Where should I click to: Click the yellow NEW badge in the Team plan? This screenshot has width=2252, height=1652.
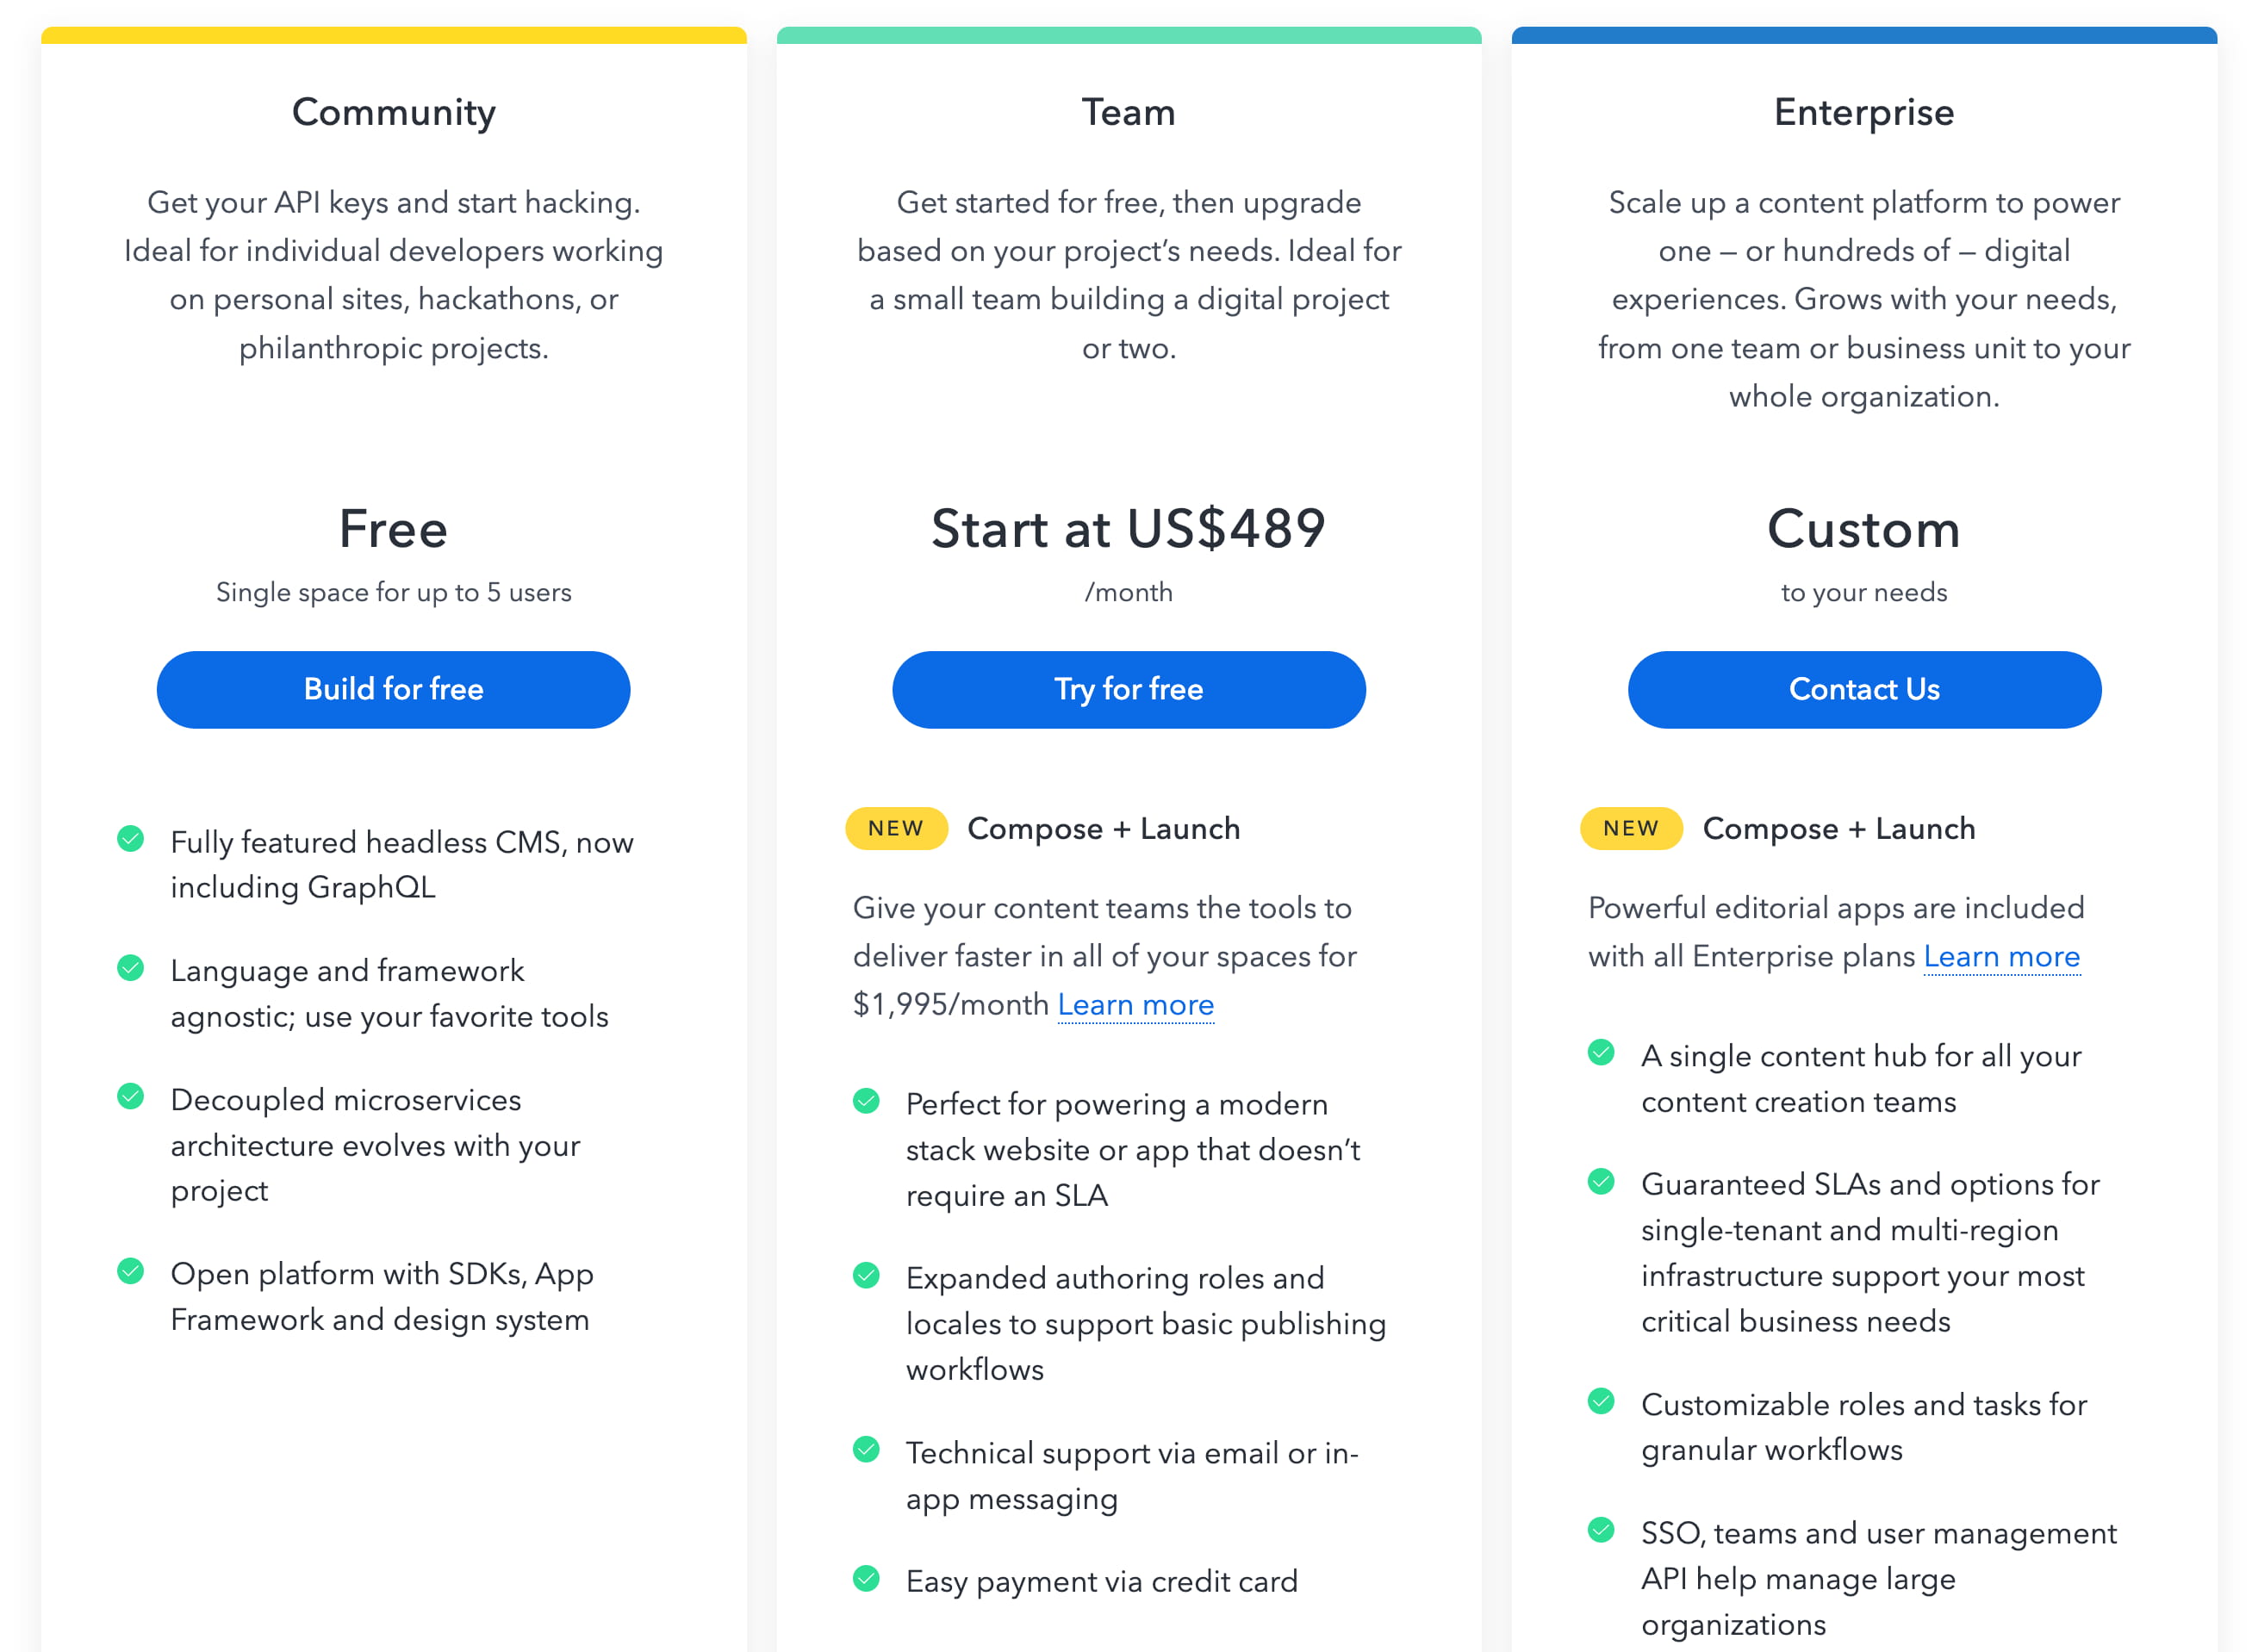[896, 828]
